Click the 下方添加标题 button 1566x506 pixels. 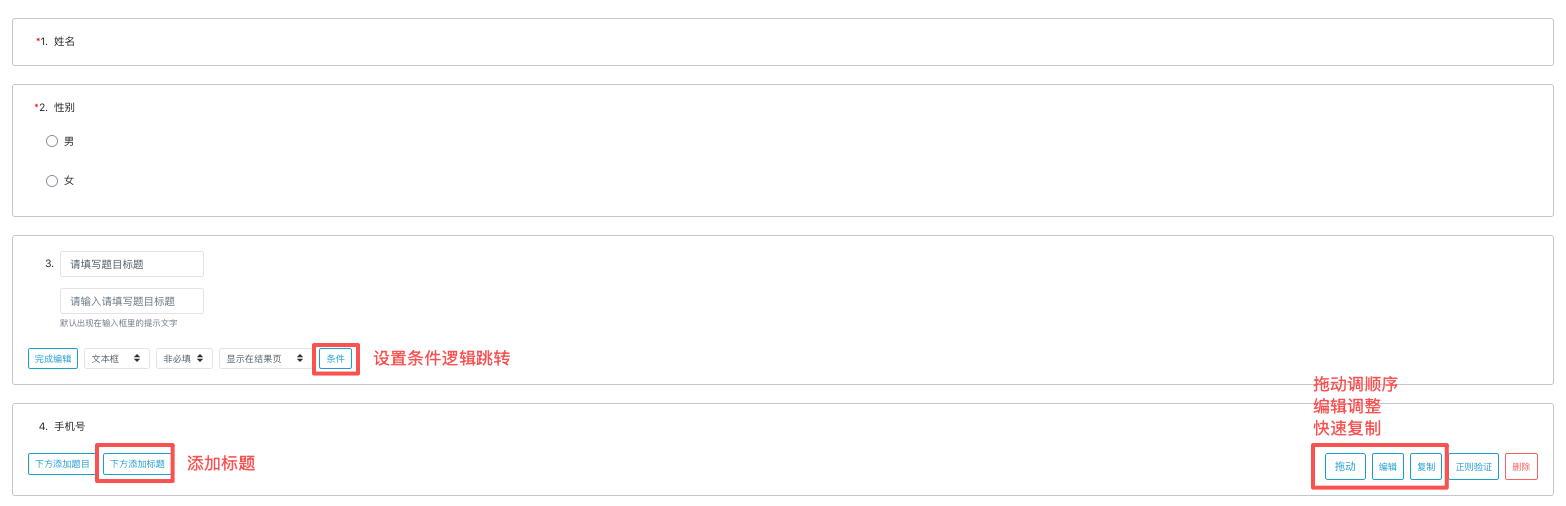137,464
